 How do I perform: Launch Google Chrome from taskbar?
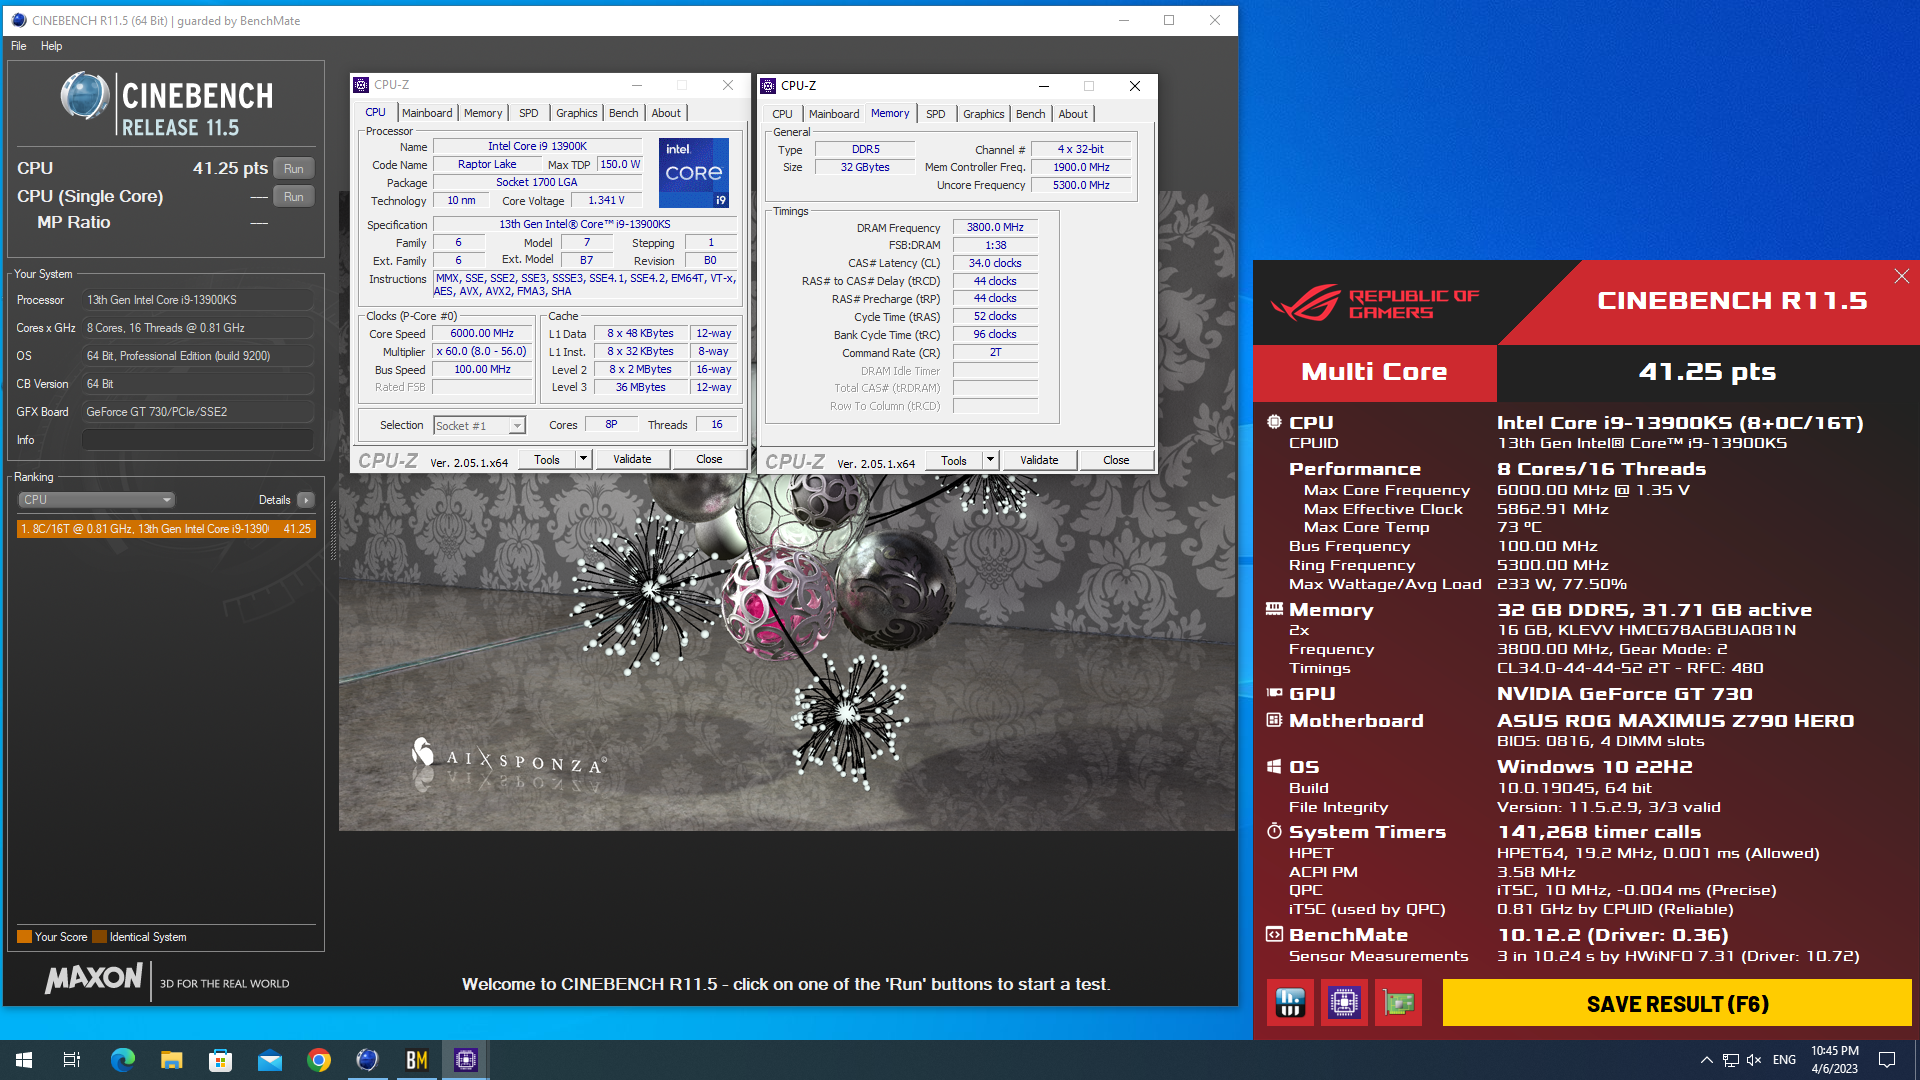click(x=318, y=1060)
